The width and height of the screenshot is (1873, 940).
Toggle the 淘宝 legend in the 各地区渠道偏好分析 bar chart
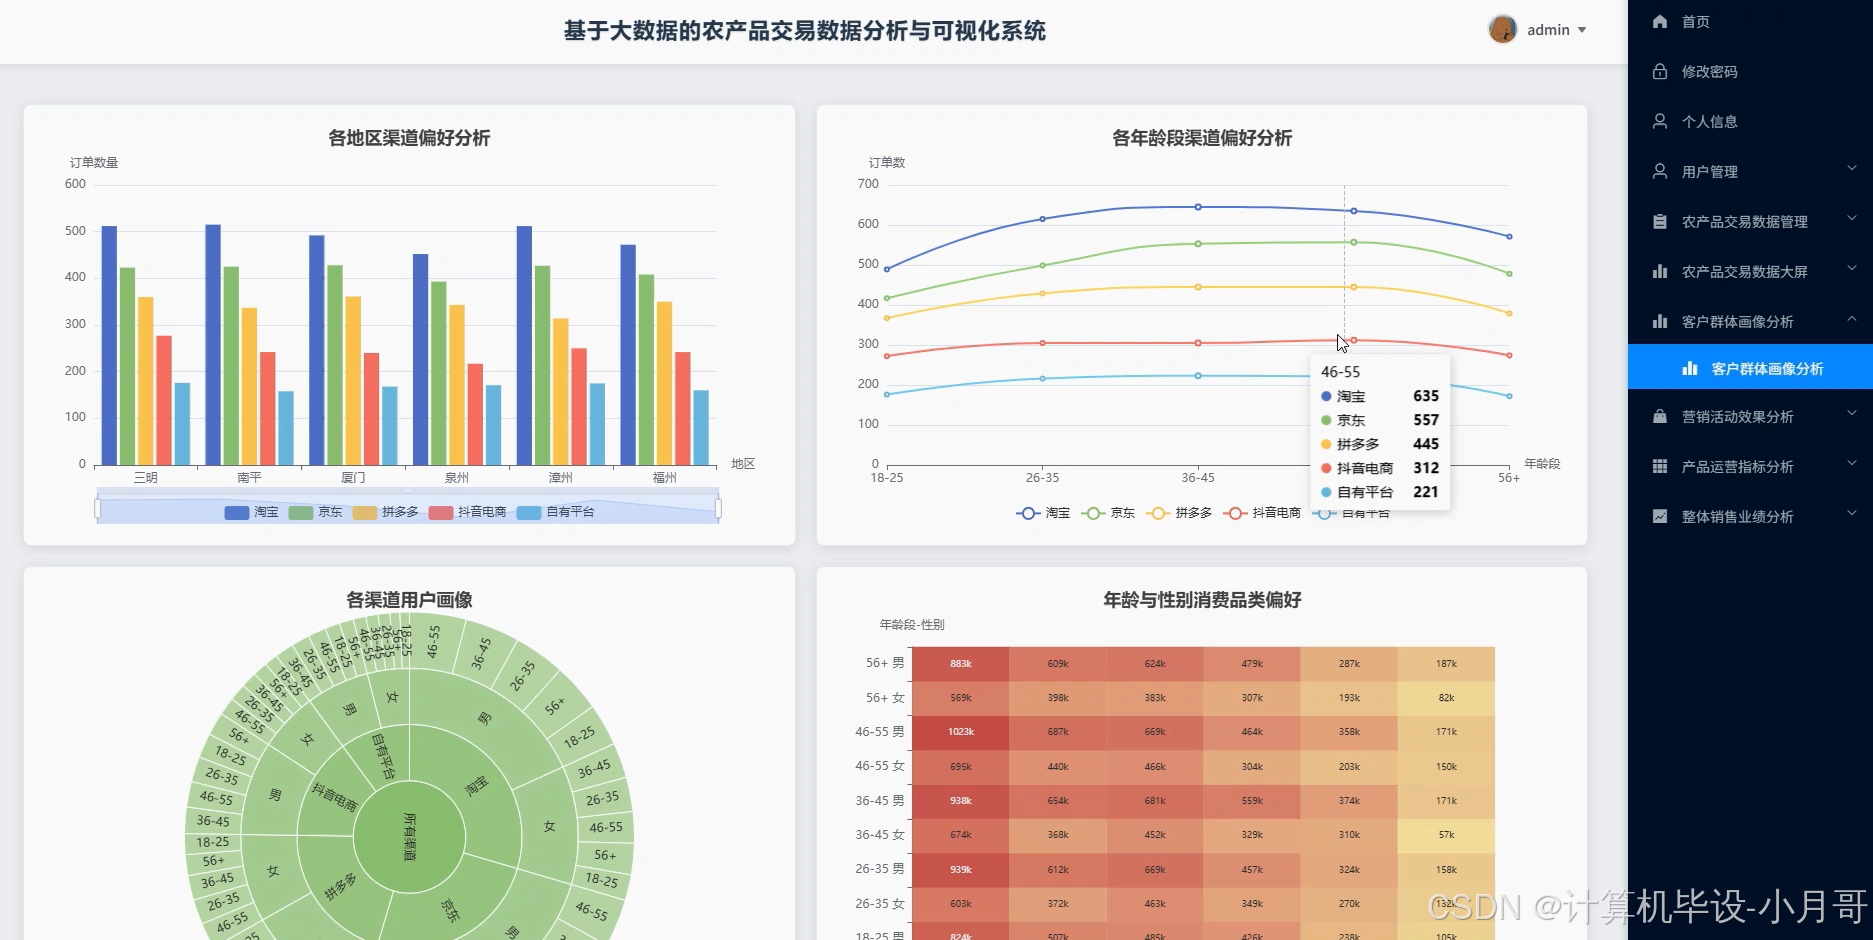251,512
